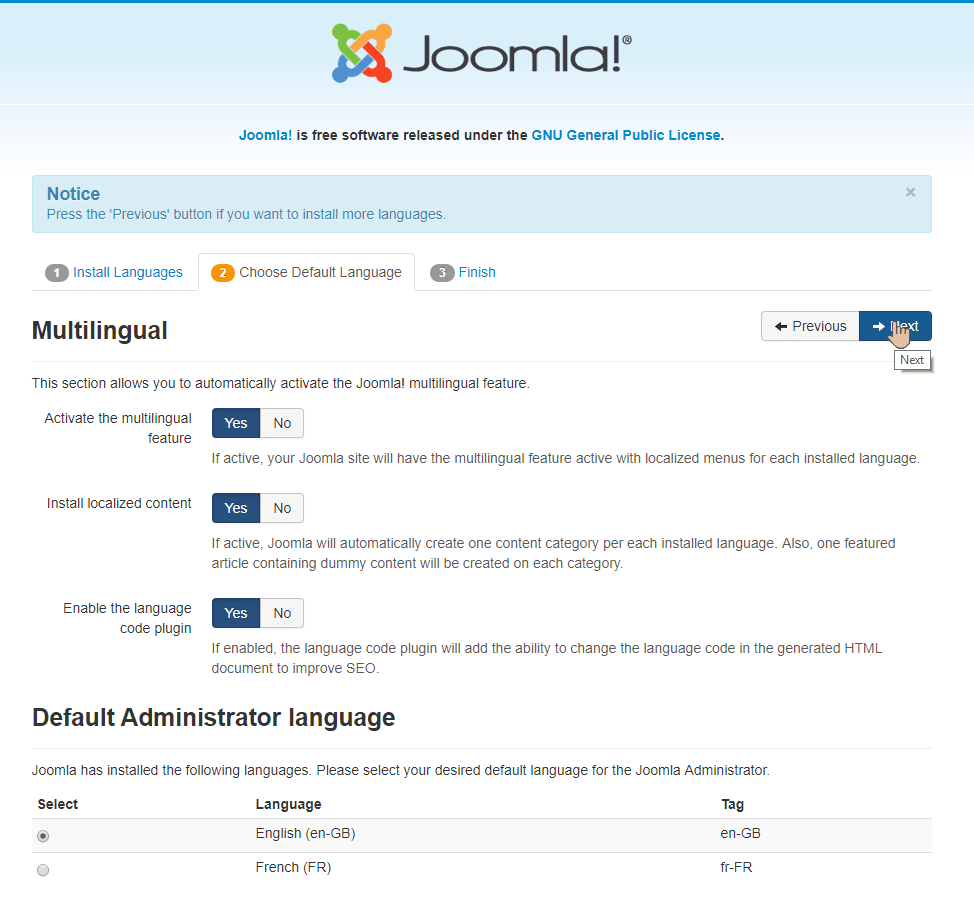The width and height of the screenshot is (974, 902).
Task: Click the Previous button
Action: [x=810, y=326]
